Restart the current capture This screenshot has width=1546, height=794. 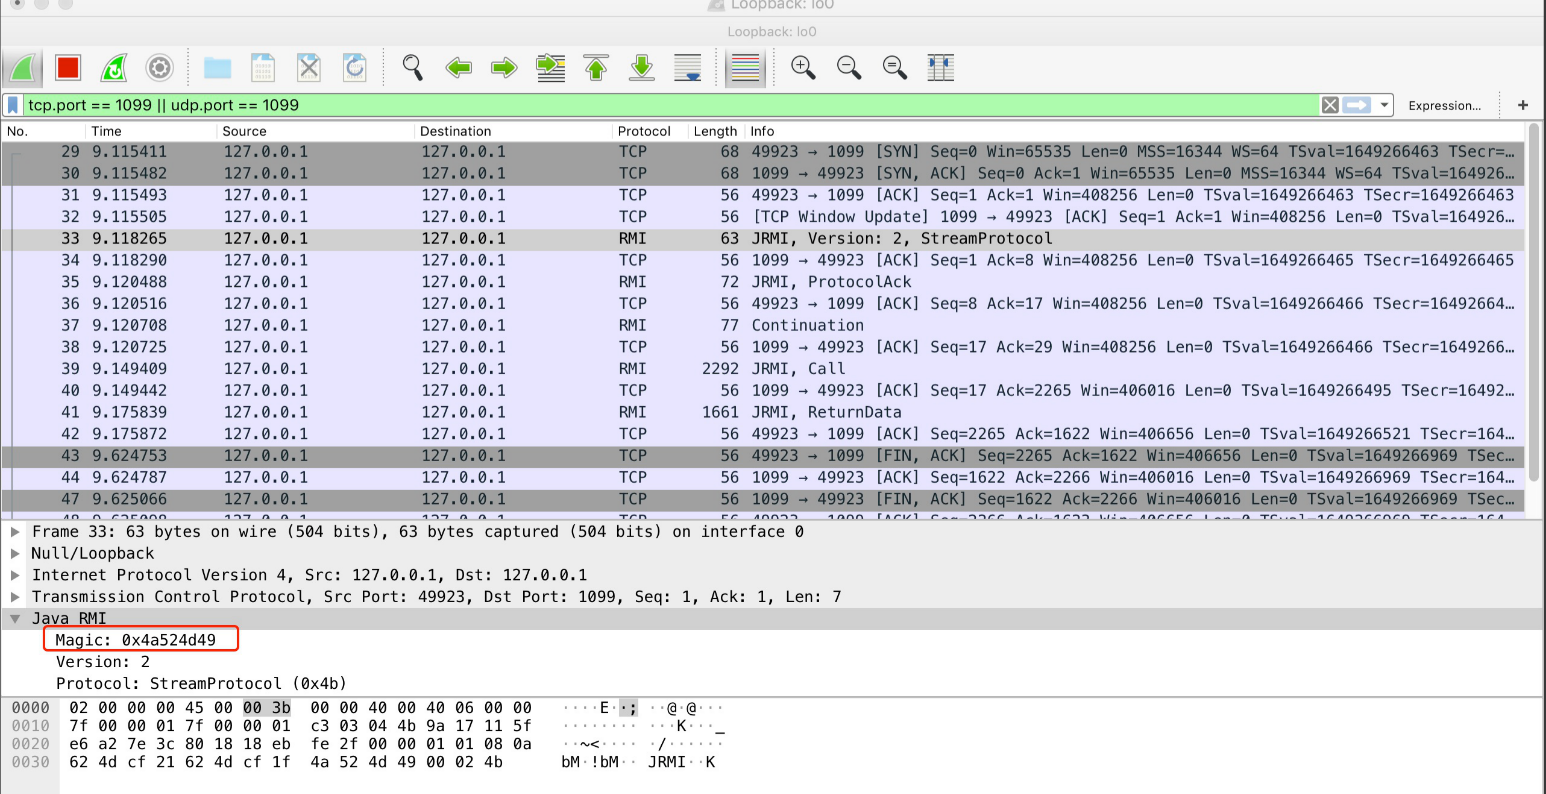[x=114, y=68]
